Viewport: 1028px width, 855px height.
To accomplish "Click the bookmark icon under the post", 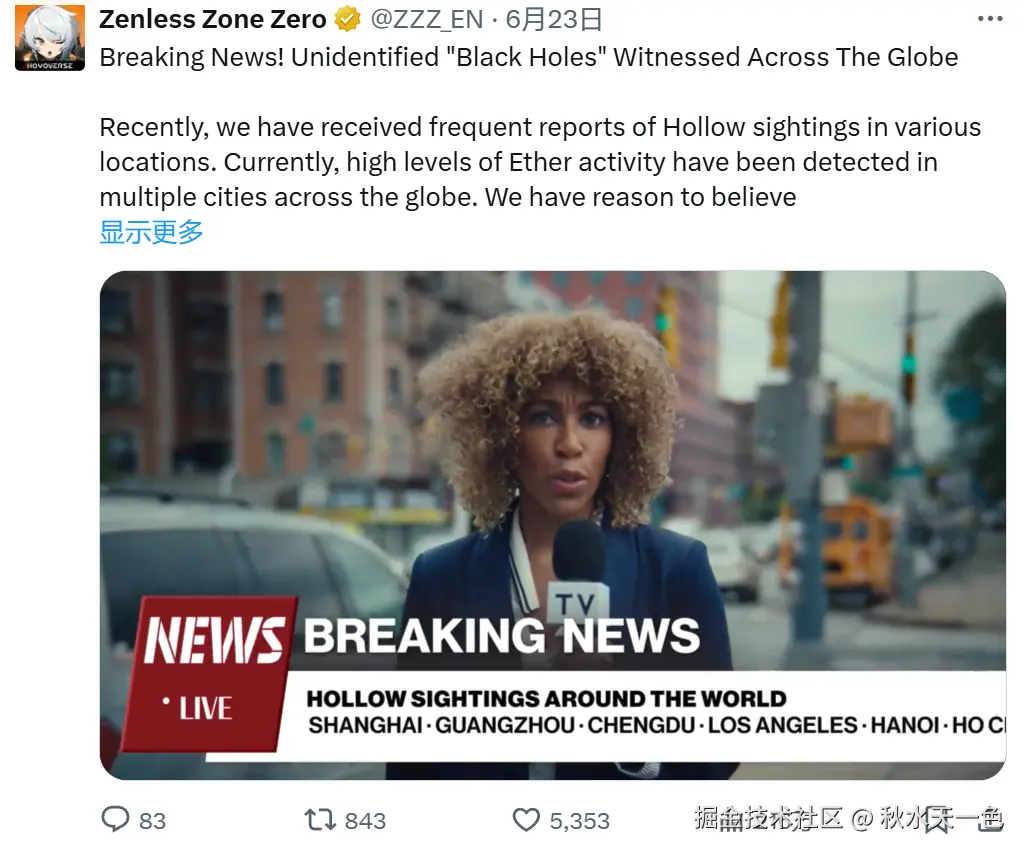I will (x=937, y=820).
